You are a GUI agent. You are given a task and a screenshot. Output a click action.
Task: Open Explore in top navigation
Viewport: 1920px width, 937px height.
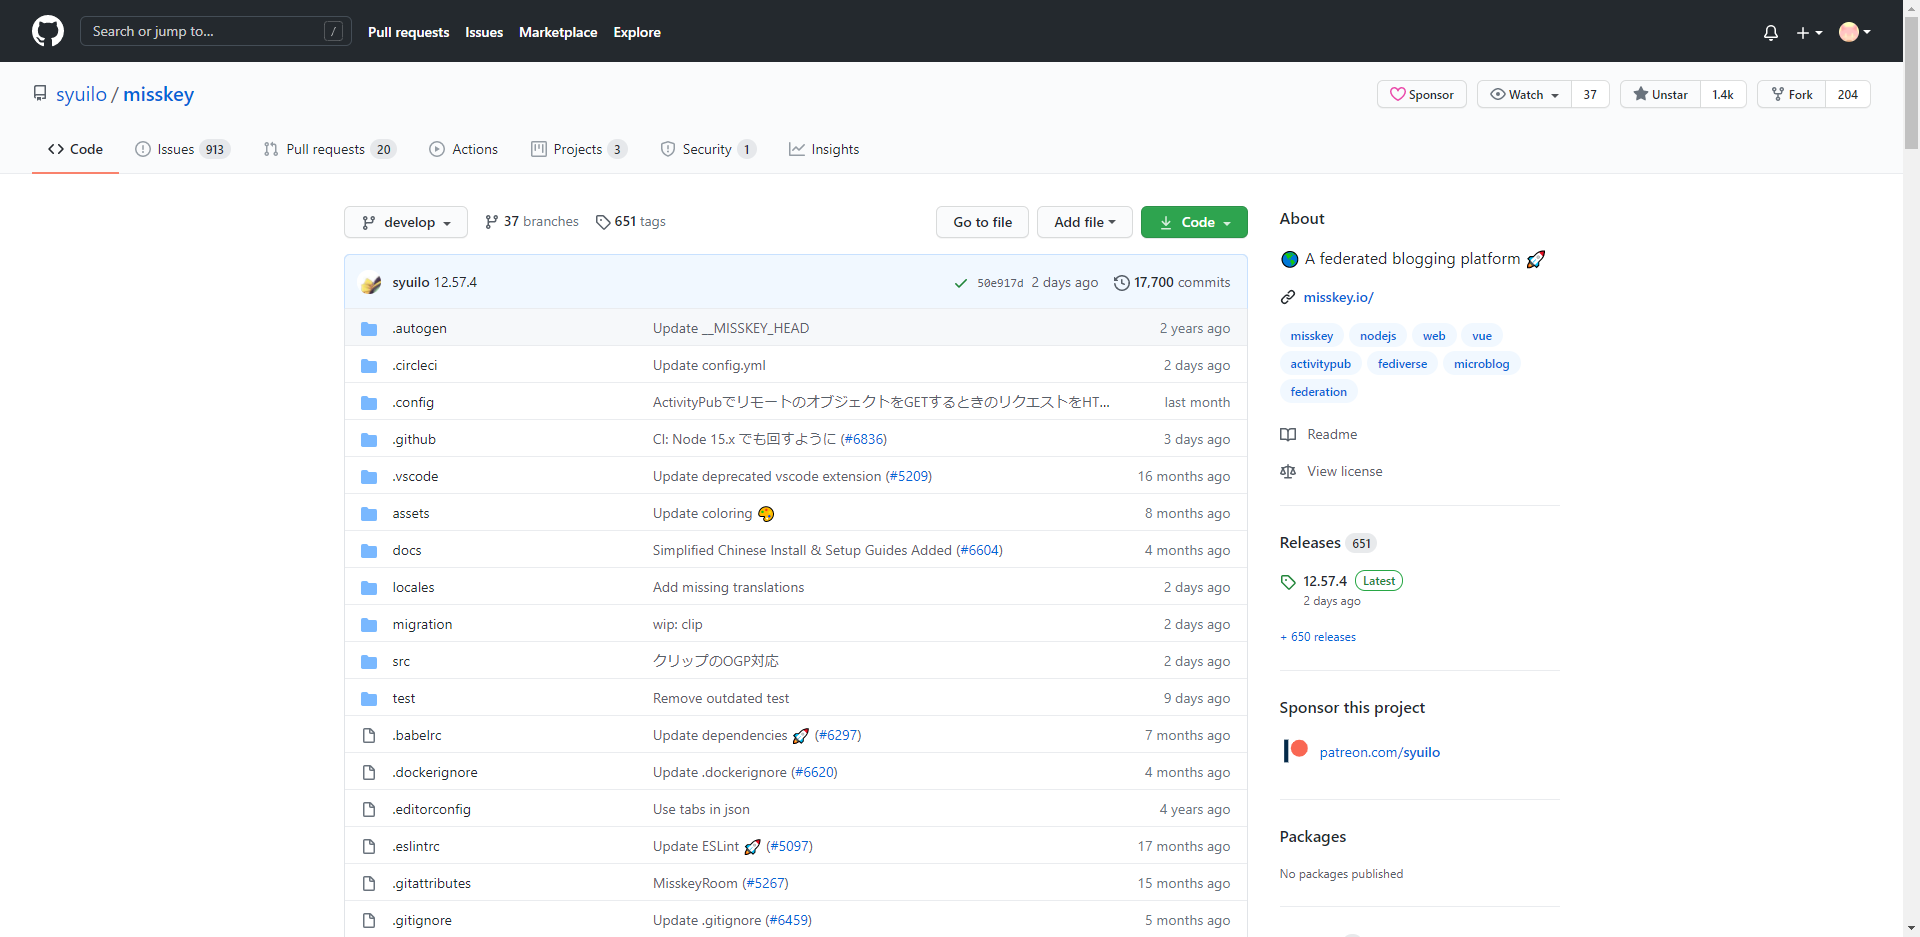[x=637, y=32]
